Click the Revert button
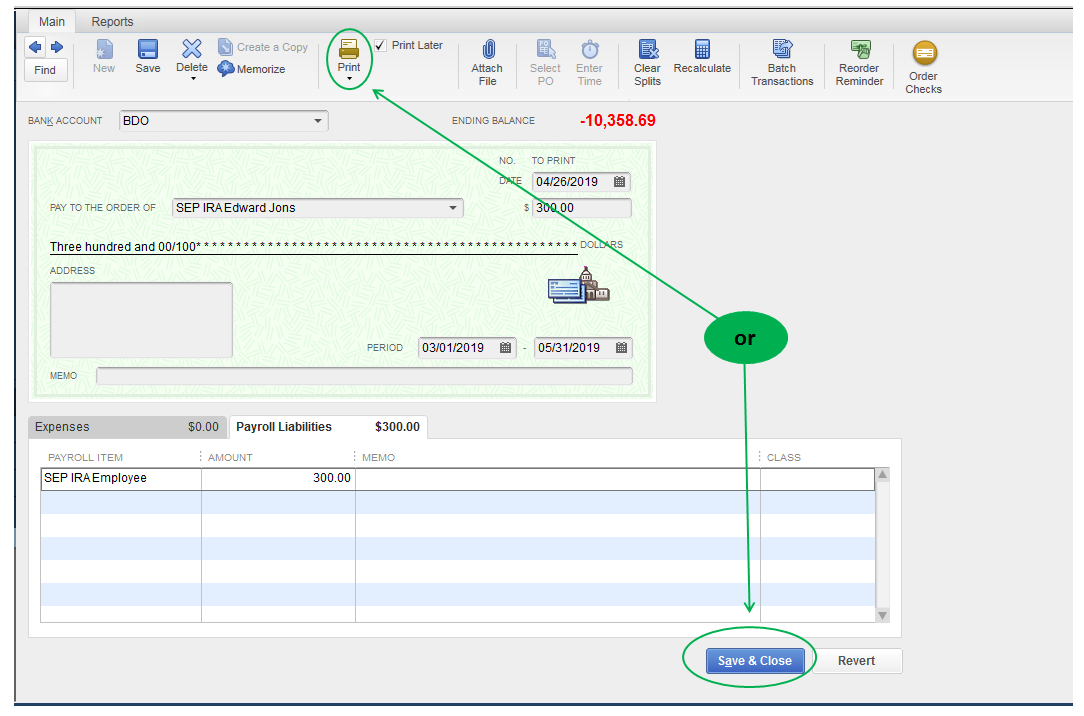This screenshot has height=716, width=1084. (x=857, y=661)
